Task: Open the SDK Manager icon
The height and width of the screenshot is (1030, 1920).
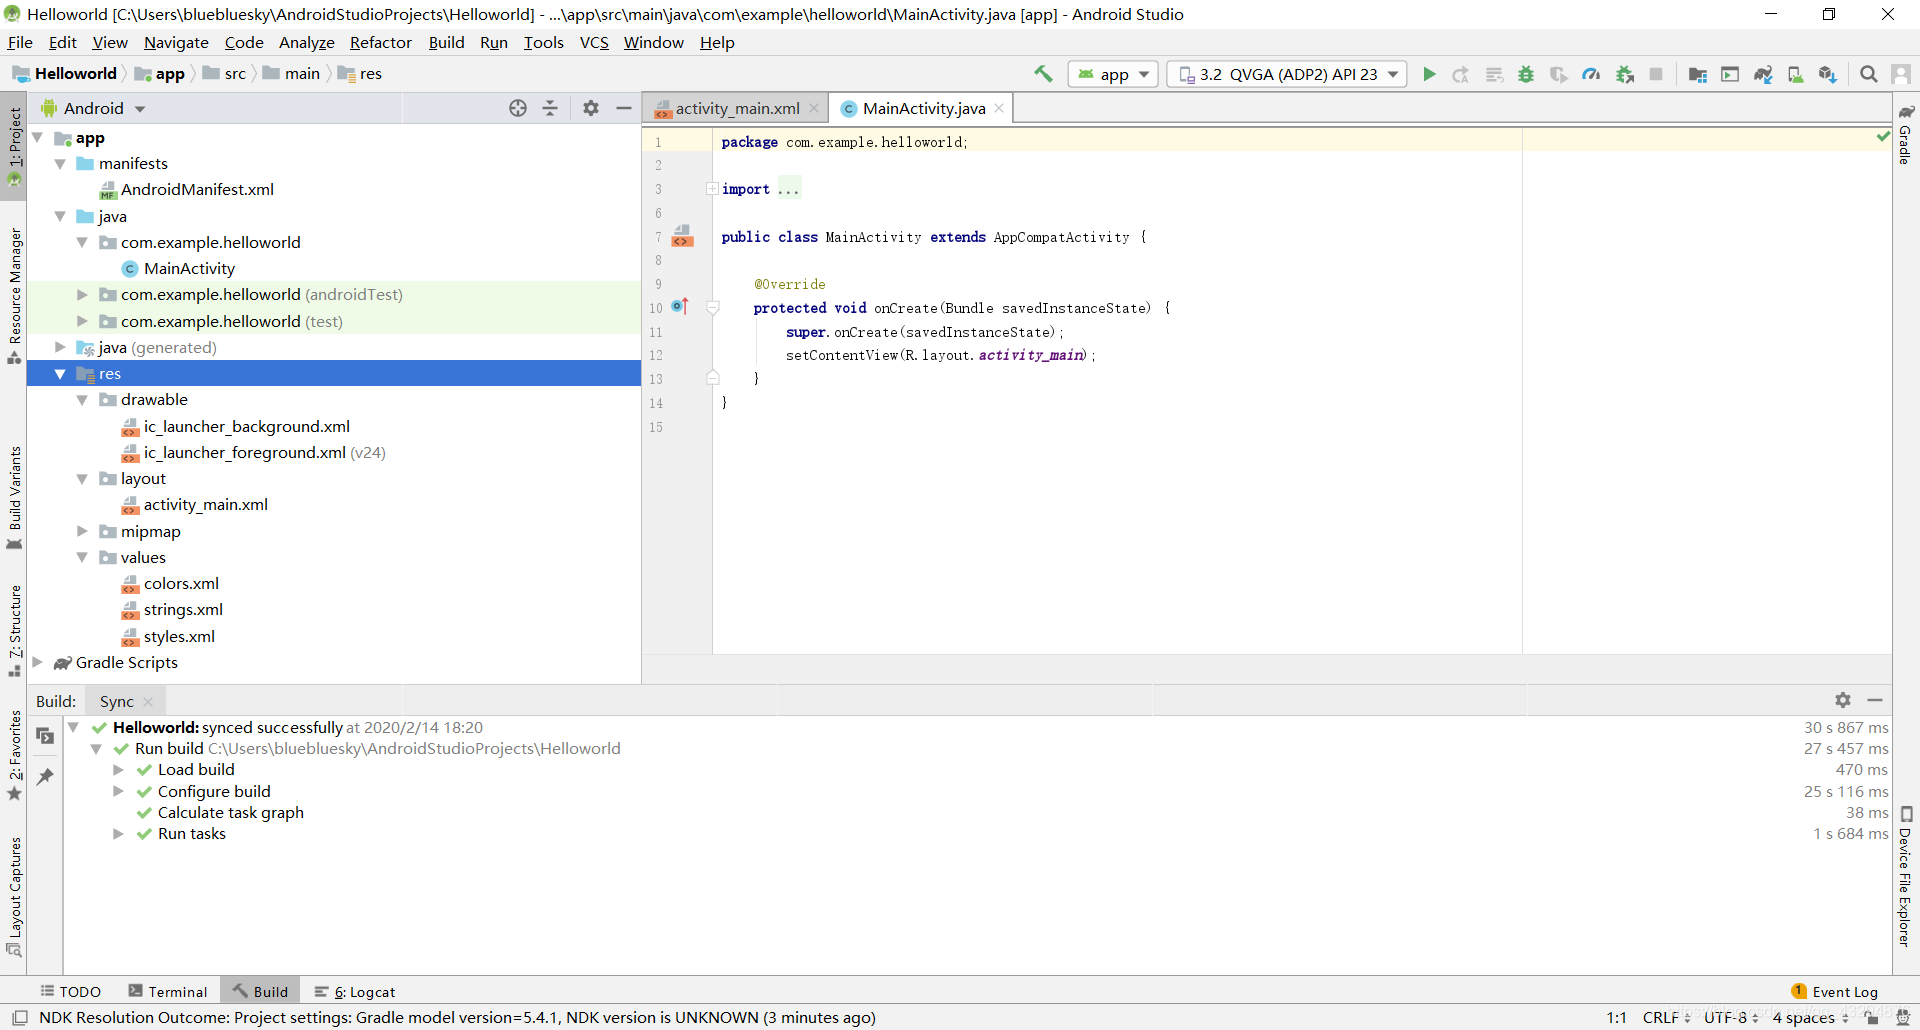Action: [1827, 74]
